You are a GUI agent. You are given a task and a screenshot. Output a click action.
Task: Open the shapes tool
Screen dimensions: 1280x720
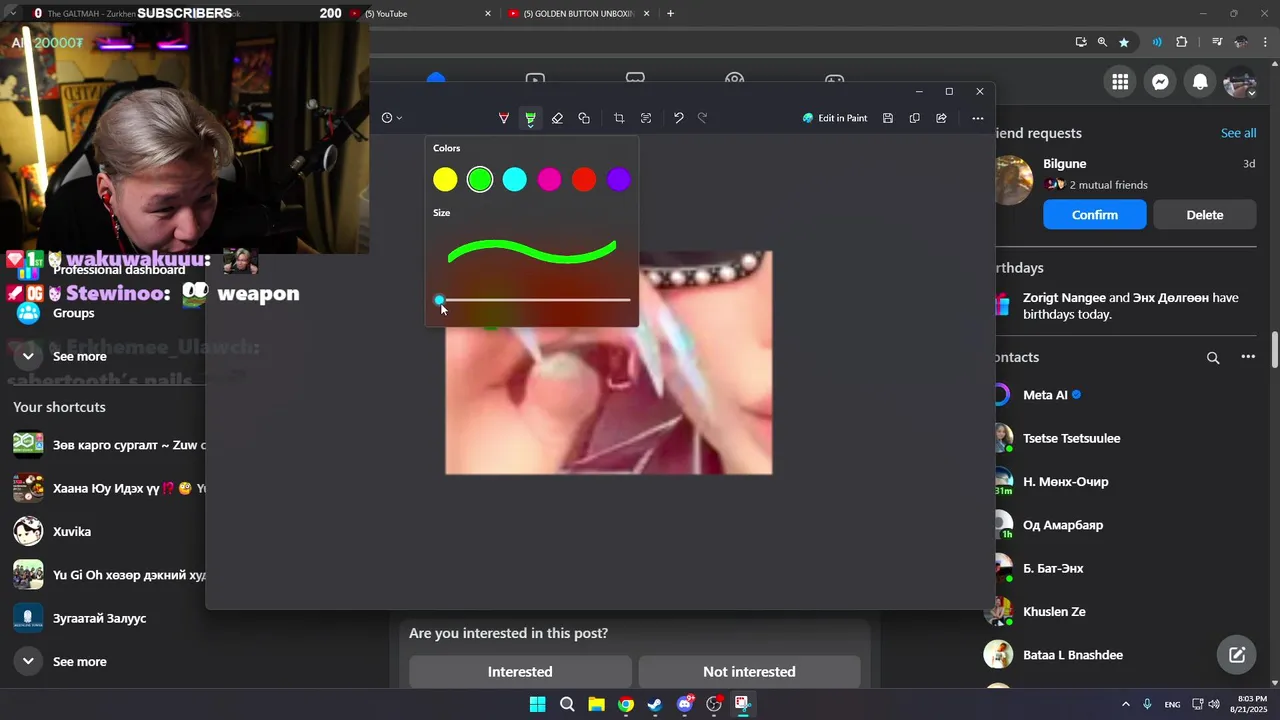pyautogui.click(x=584, y=118)
